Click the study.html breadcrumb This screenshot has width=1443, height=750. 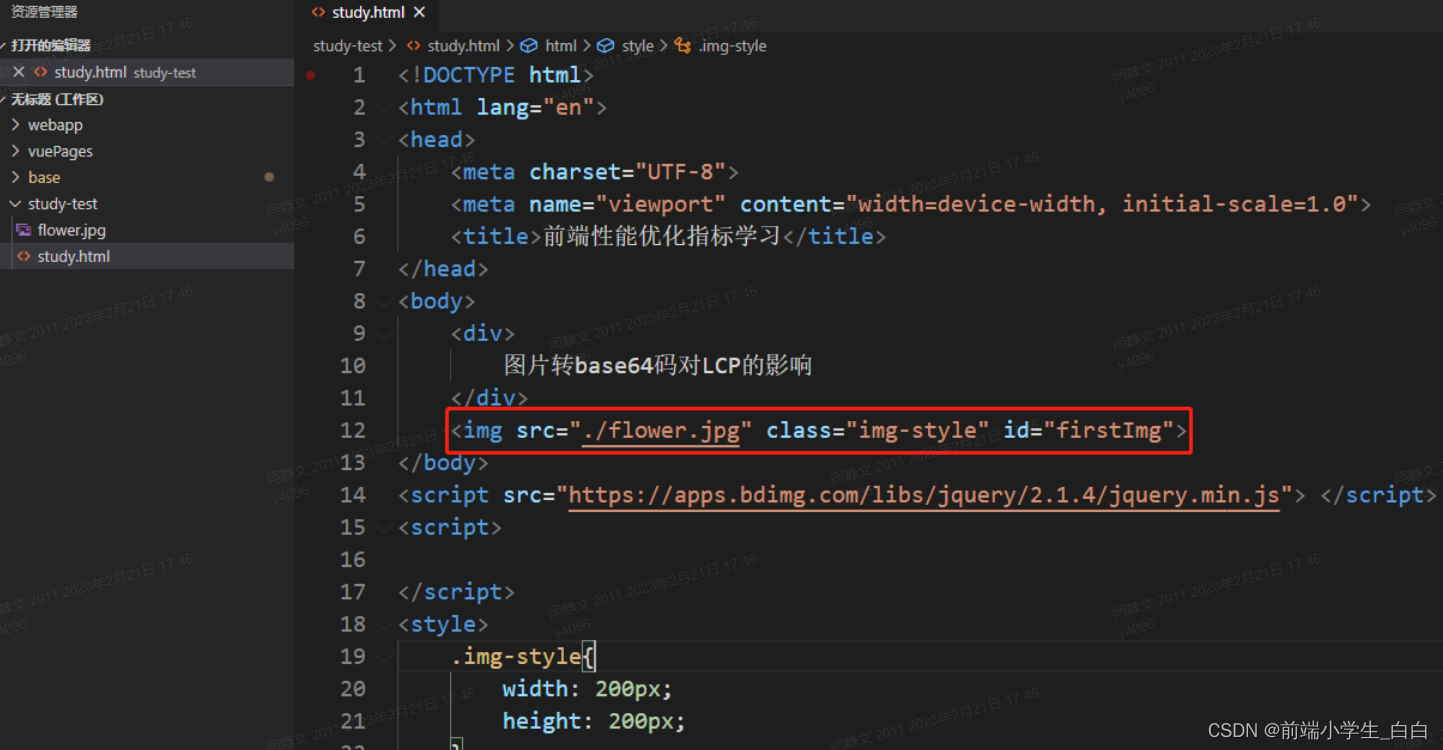[x=463, y=46]
